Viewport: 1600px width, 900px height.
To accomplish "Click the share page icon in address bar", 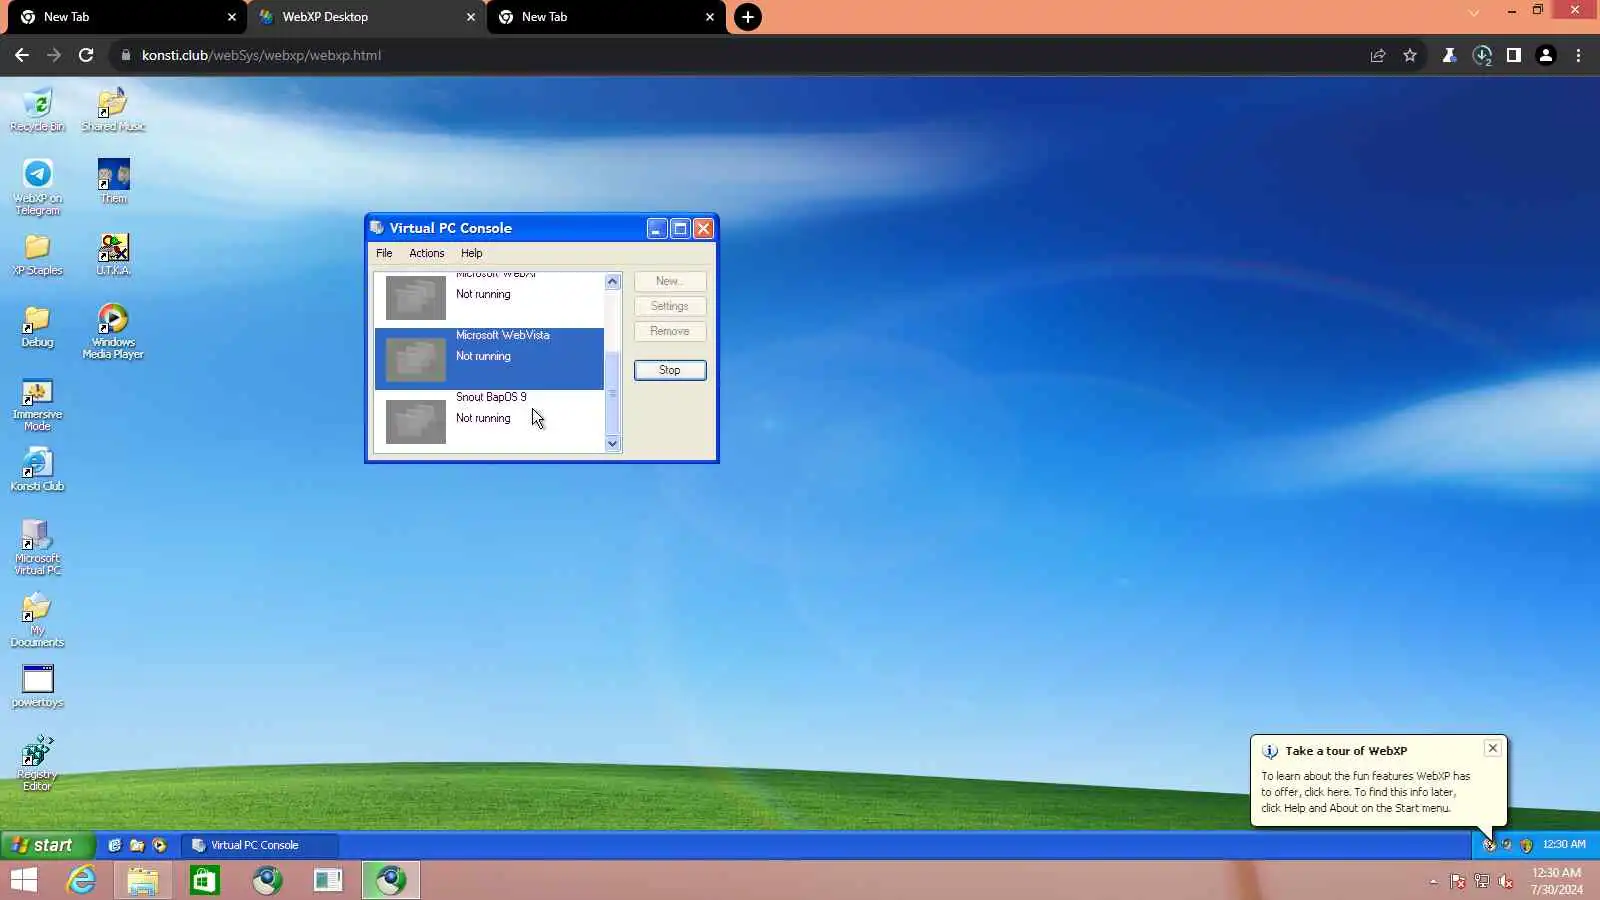I will click(x=1378, y=55).
